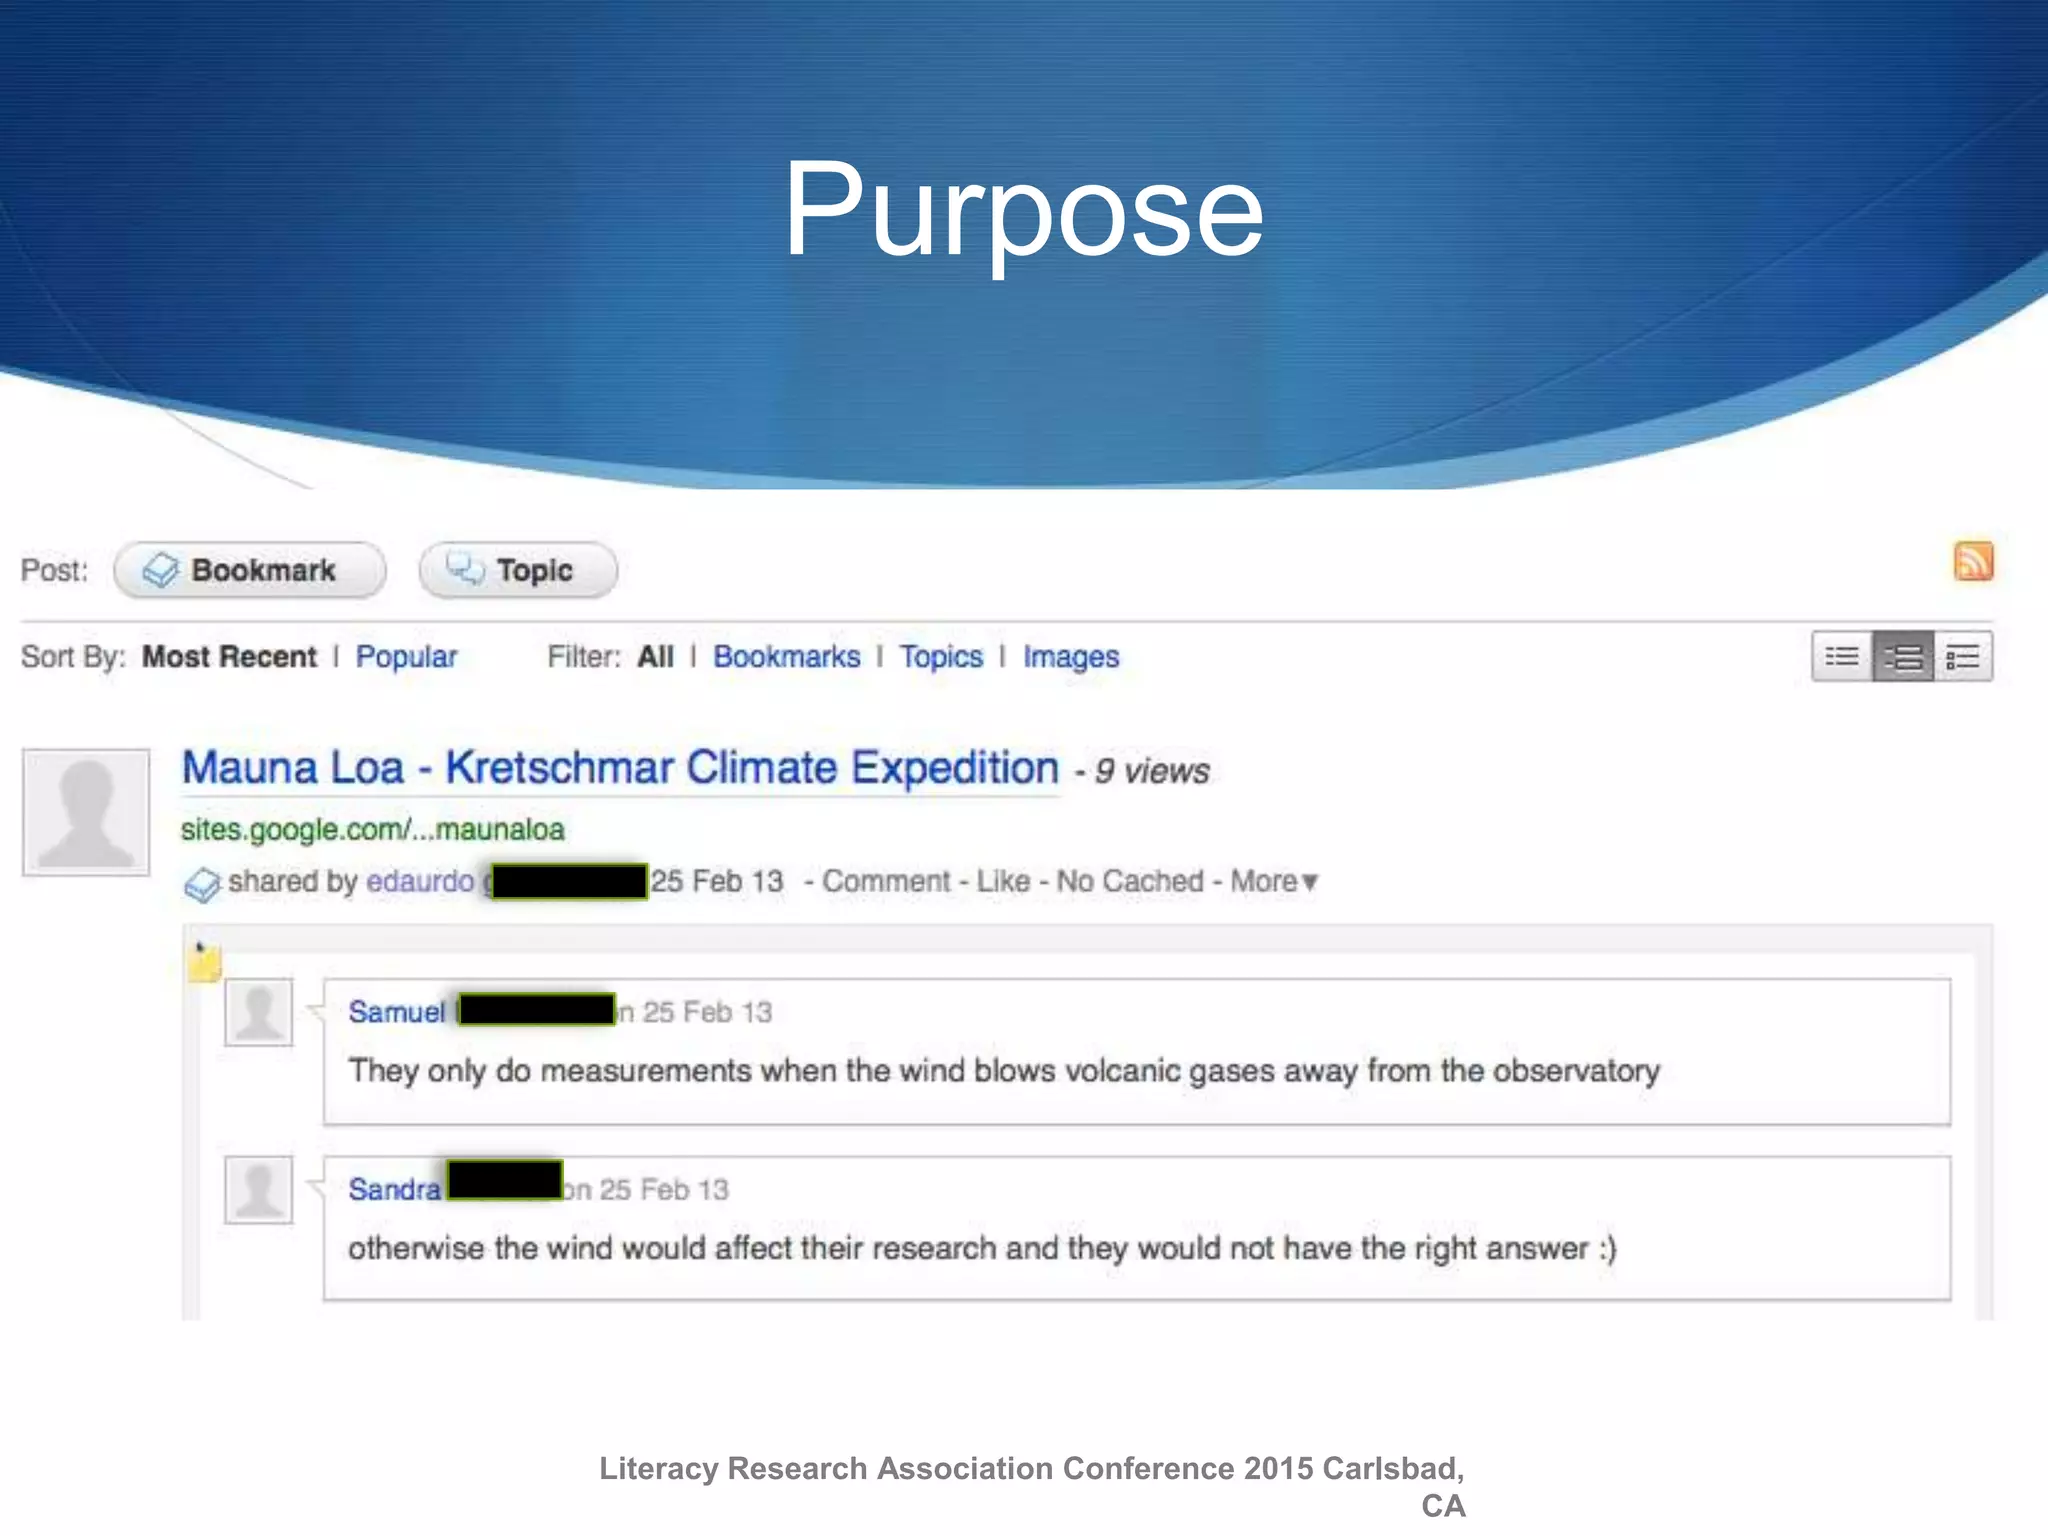This screenshot has width=2048, height=1536.
Task: Switch to detailed list view icon
Action: [x=1963, y=657]
